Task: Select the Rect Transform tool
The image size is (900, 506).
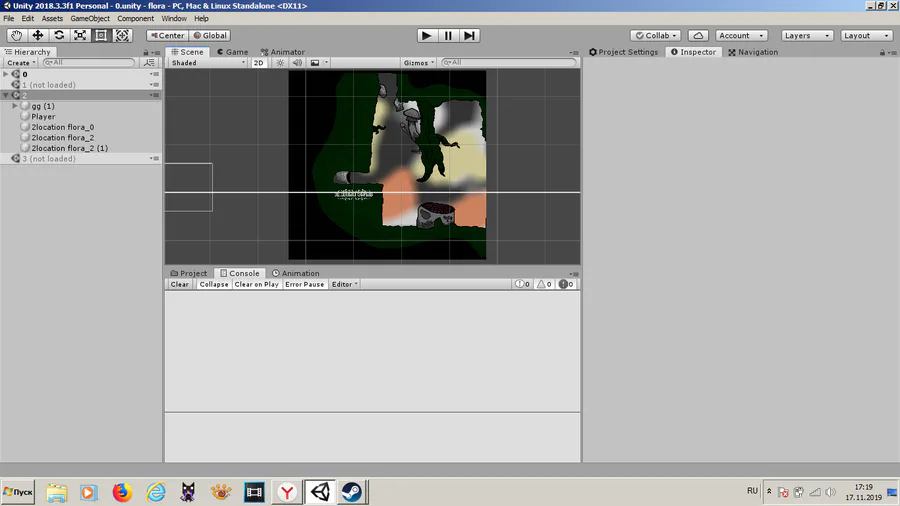Action: tap(101, 36)
